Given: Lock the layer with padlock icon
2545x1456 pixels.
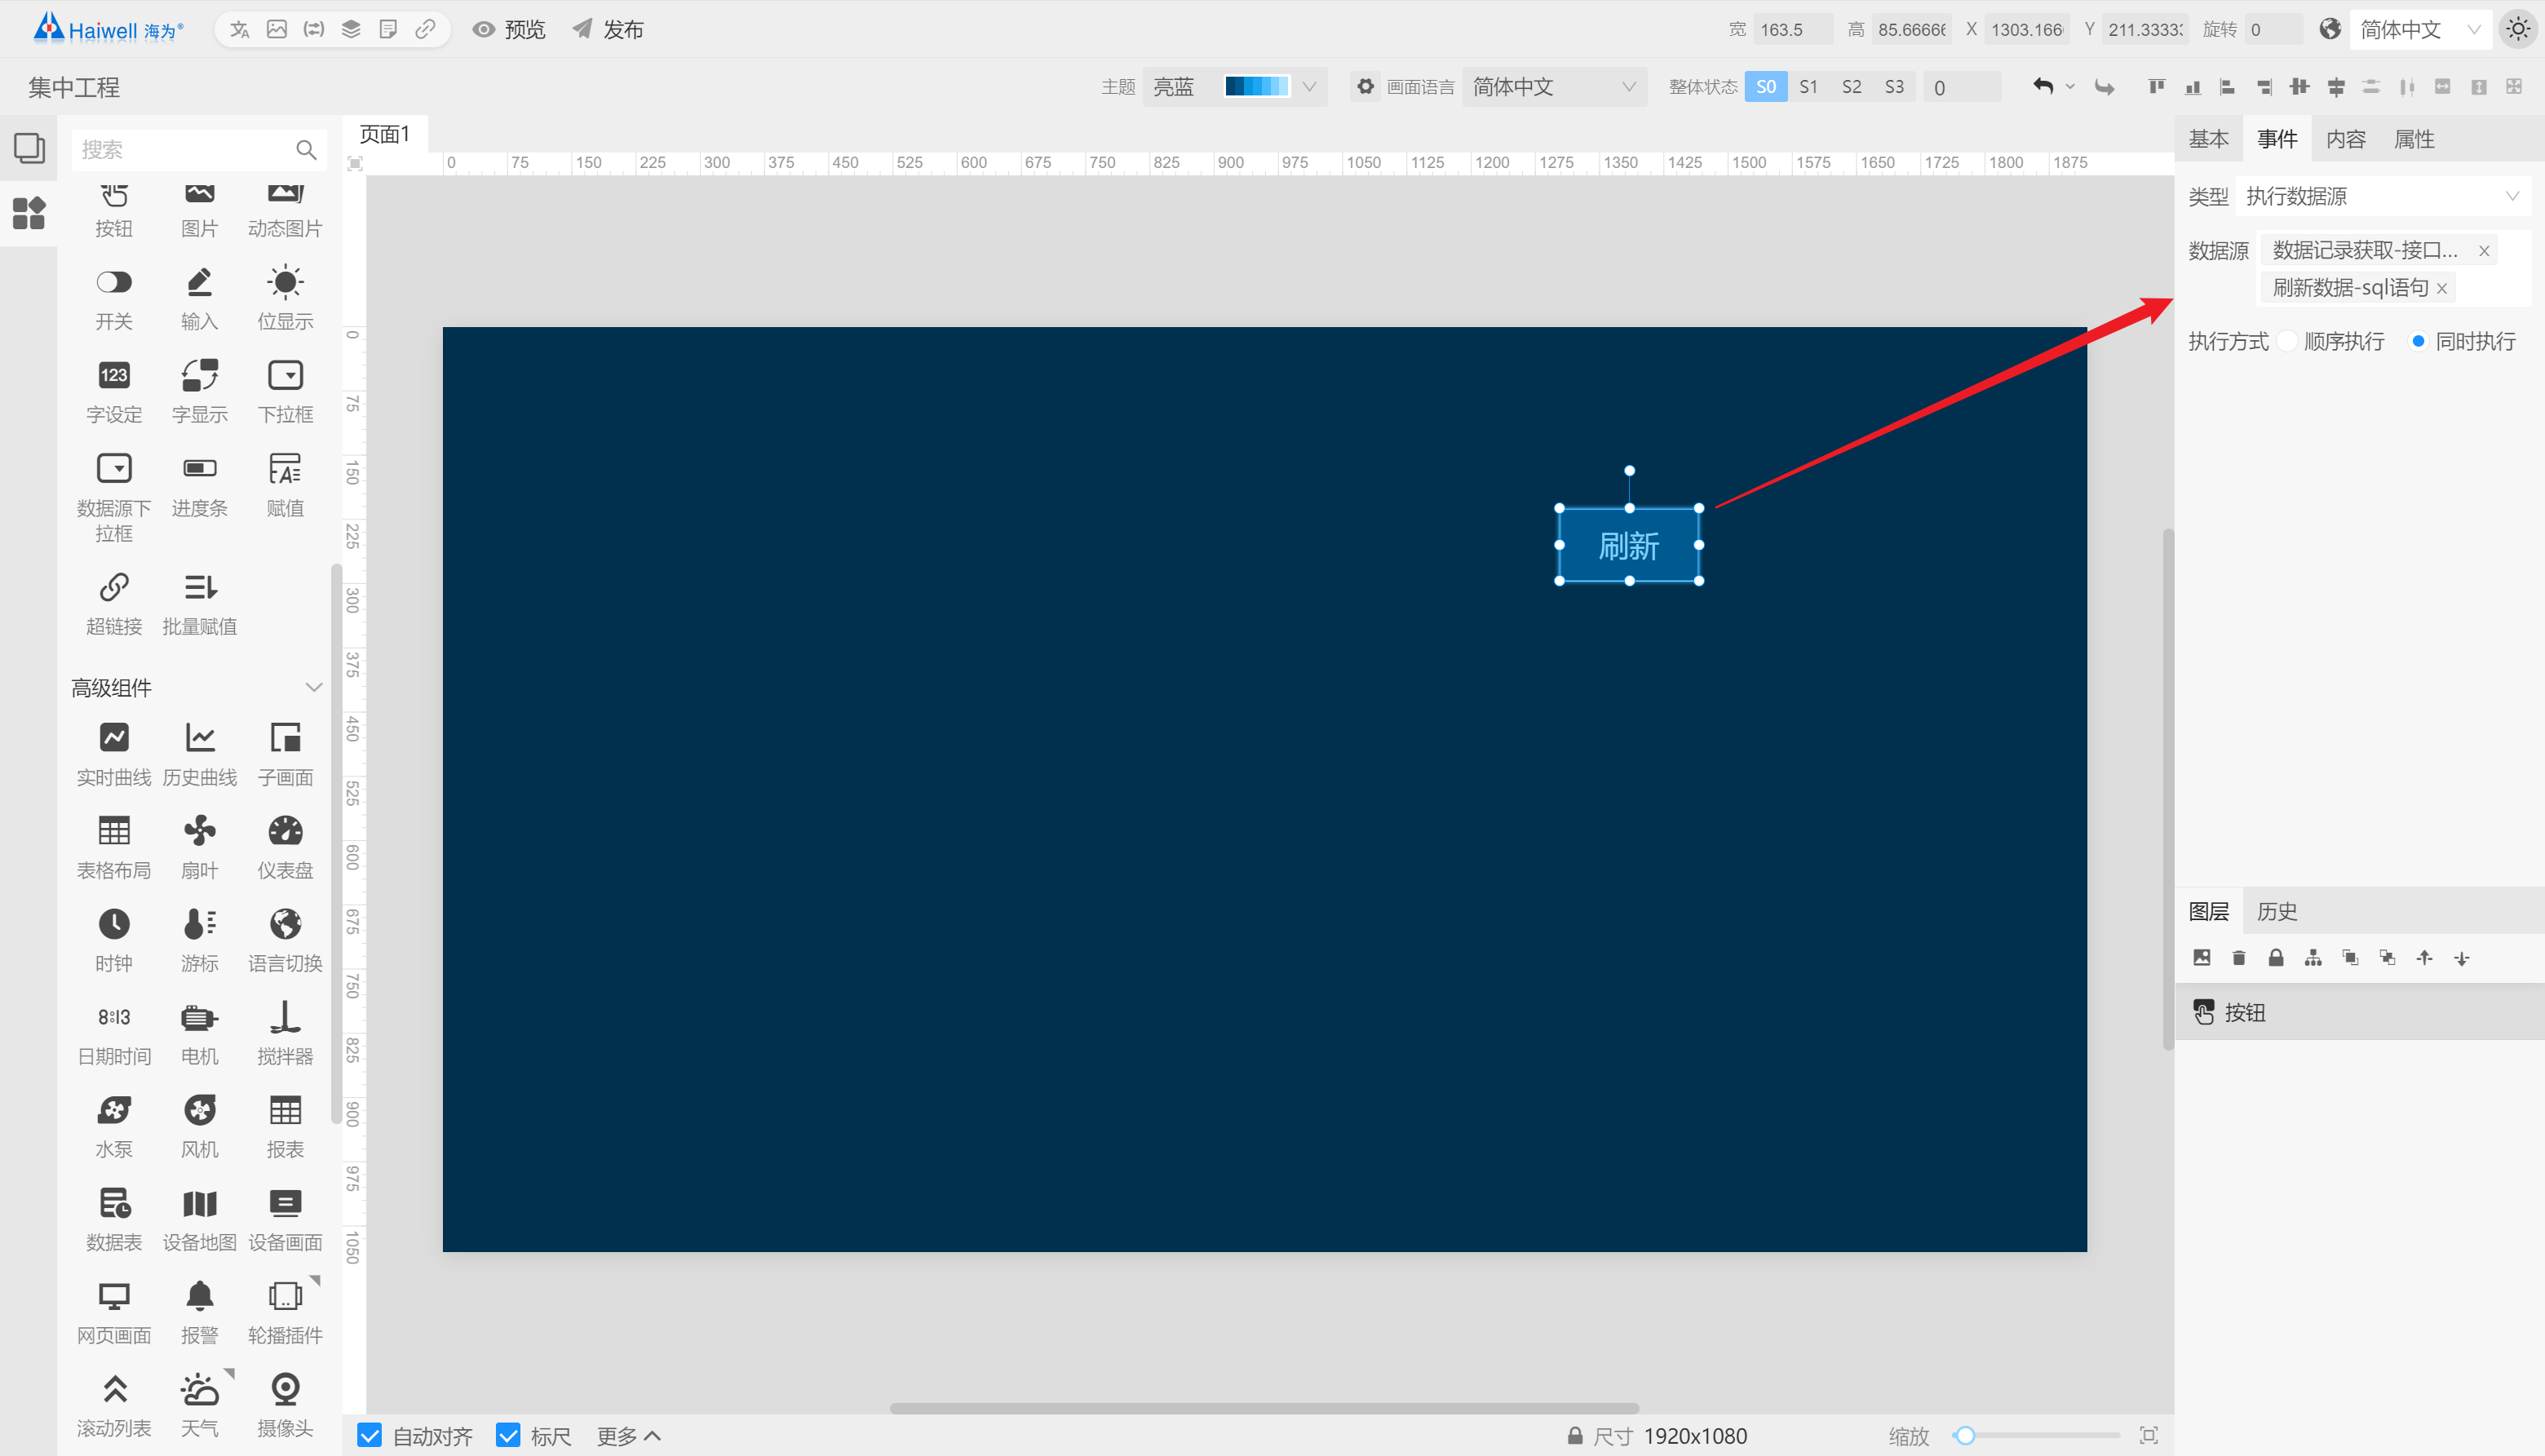Looking at the screenshot, I should coord(2275,958).
